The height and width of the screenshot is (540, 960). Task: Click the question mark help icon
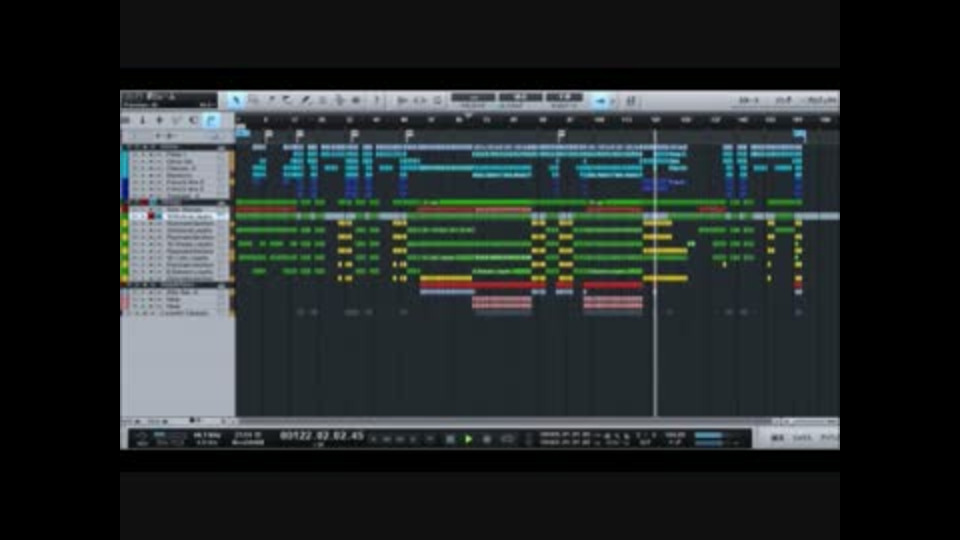pyautogui.click(x=377, y=101)
